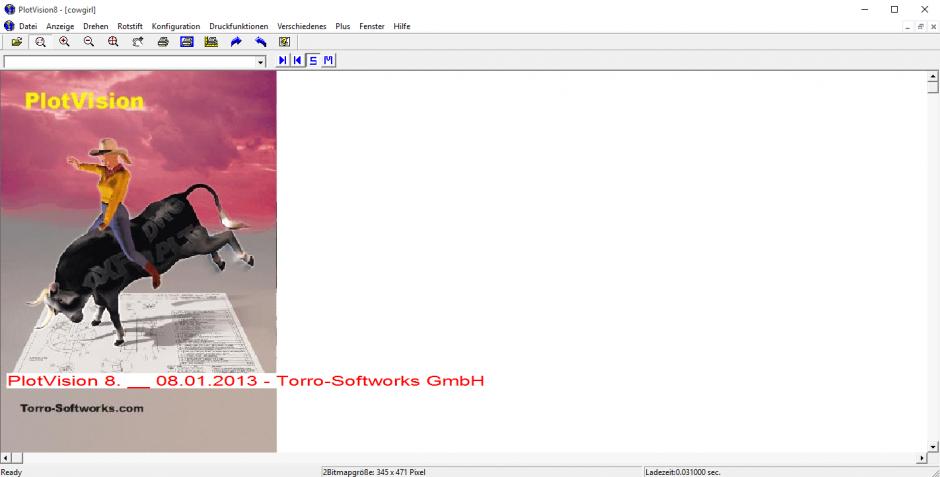The image size is (940, 477).
Task: Zoom out with the minus magnifier
Action: tap(89, 42)
